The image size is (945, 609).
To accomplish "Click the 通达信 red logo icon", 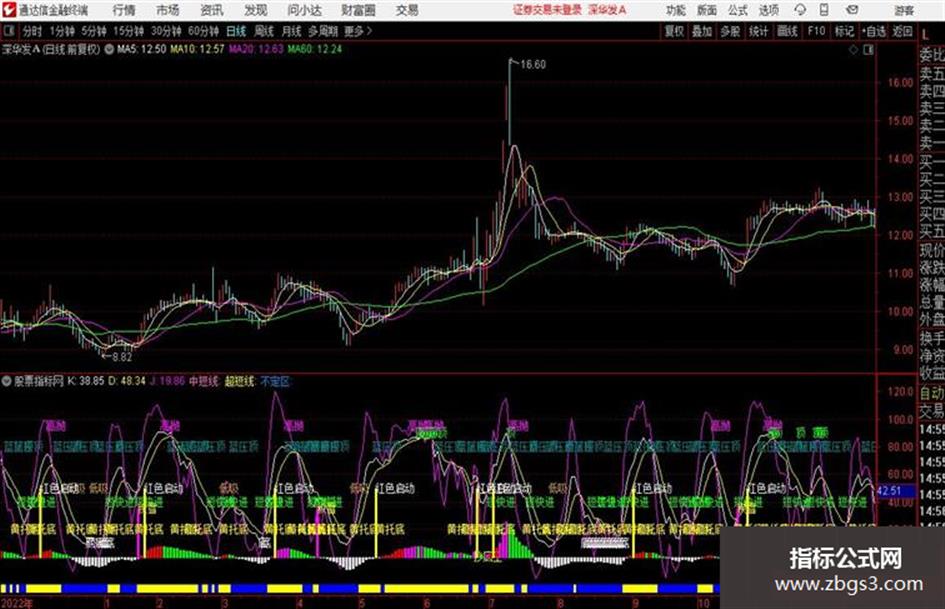I will [x=8, y=10].
